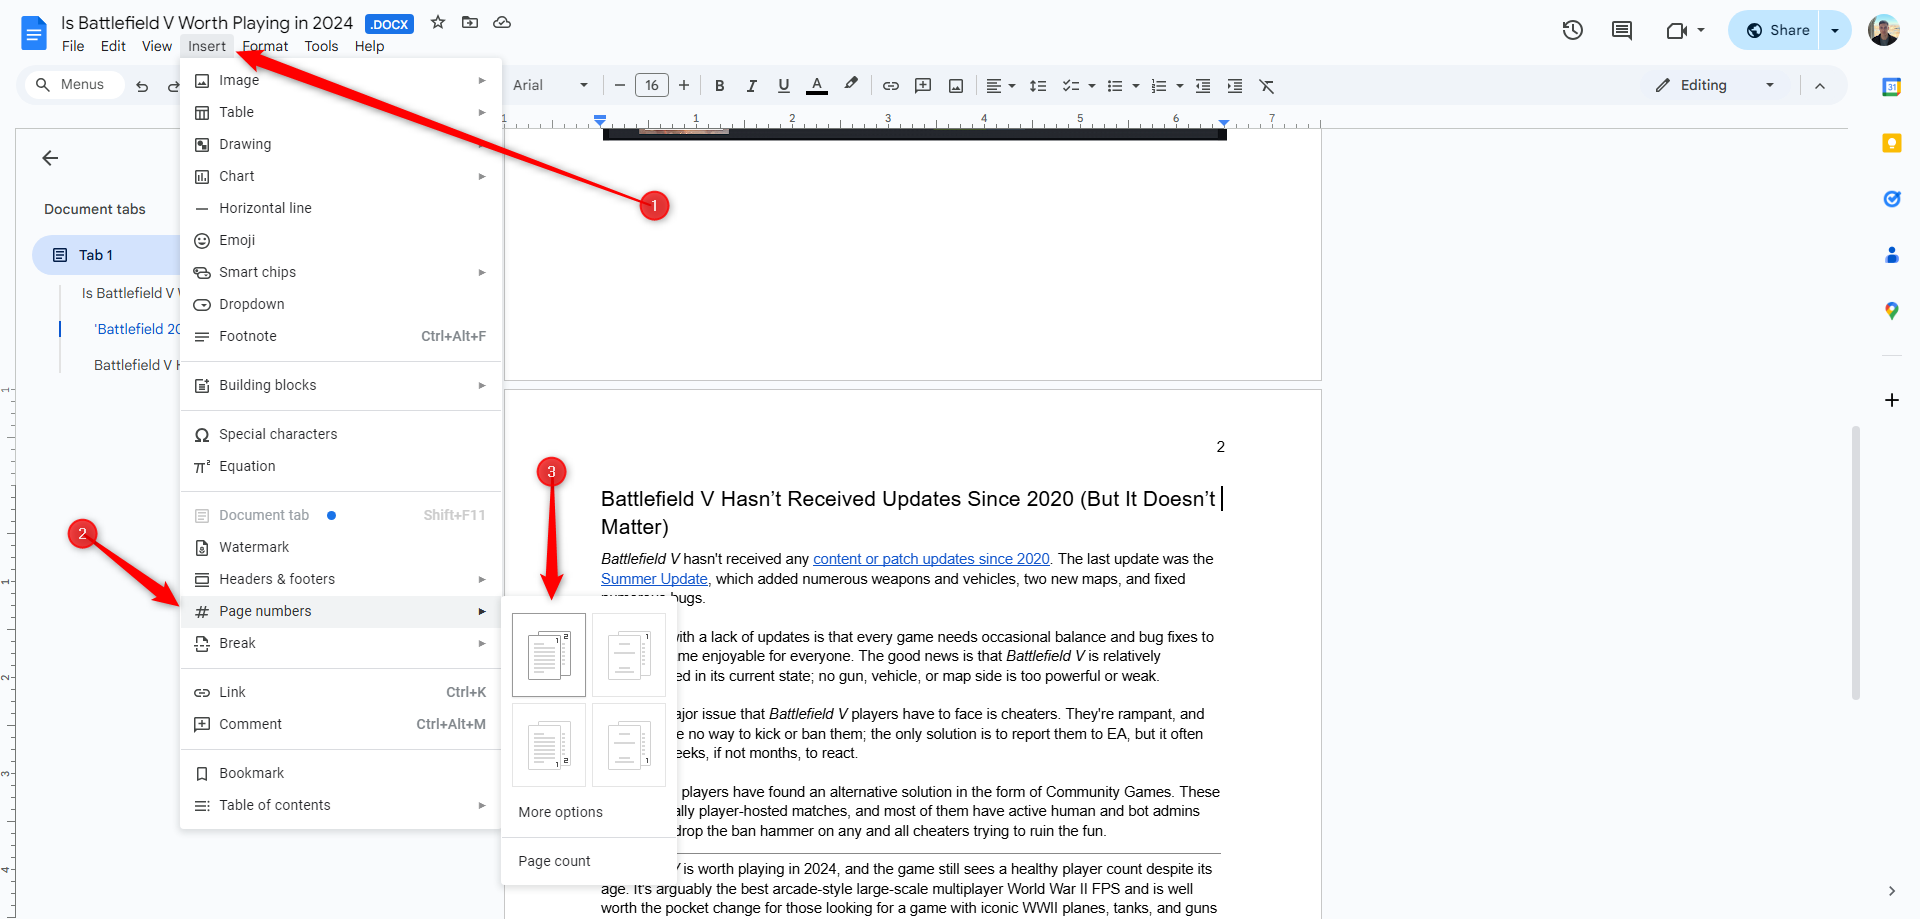Close document tabs with back arrow
Viewport: 1920px width, 919px height.
[x=50, y=158]
